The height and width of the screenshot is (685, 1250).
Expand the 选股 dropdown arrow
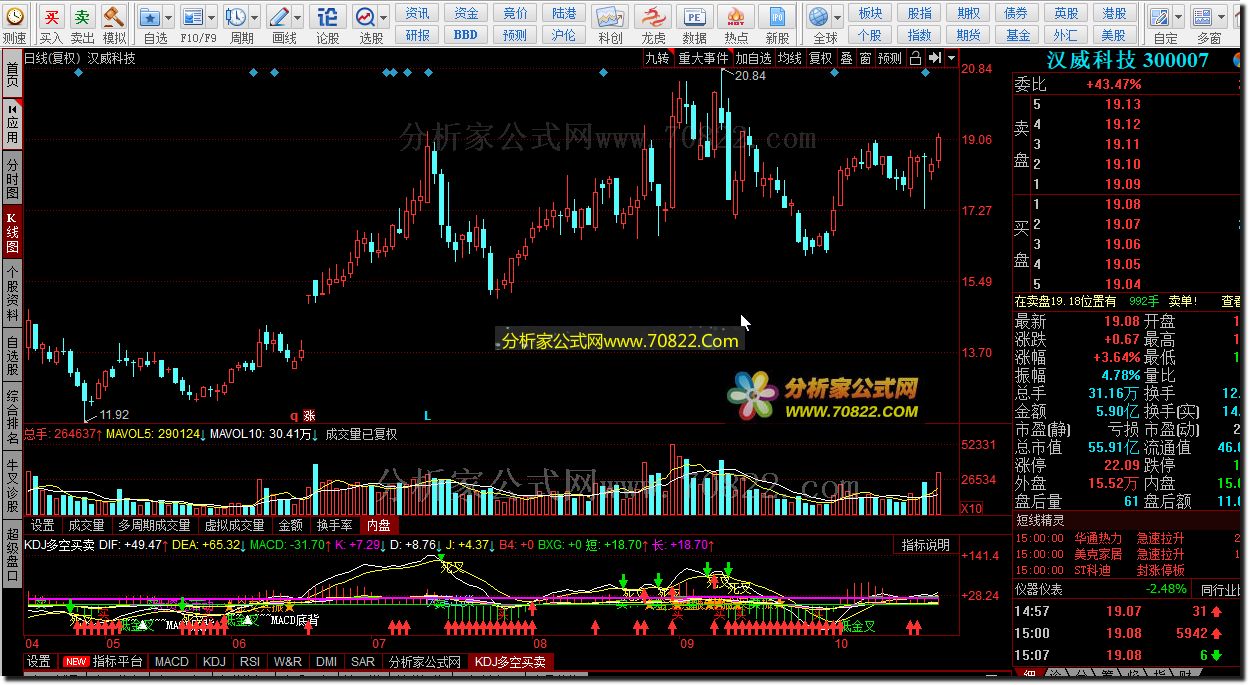pyautogui.click(x=384, y=17)
